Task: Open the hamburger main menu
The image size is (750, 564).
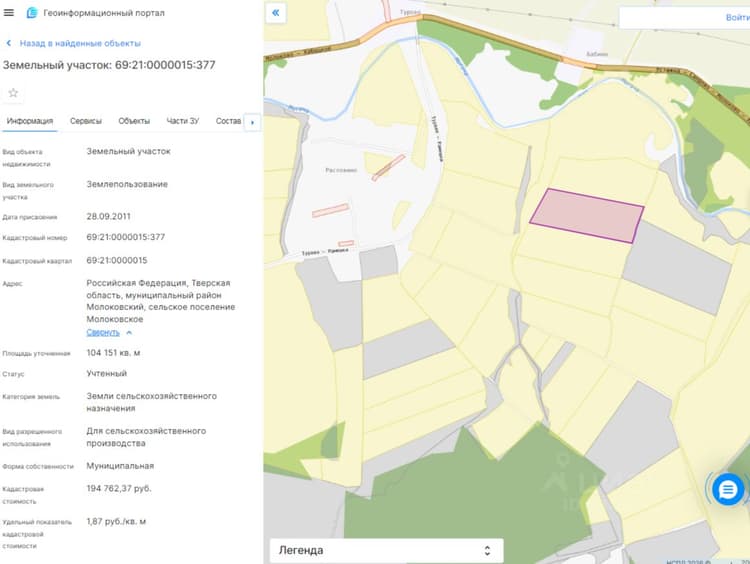Action: [x=9, y=12]
